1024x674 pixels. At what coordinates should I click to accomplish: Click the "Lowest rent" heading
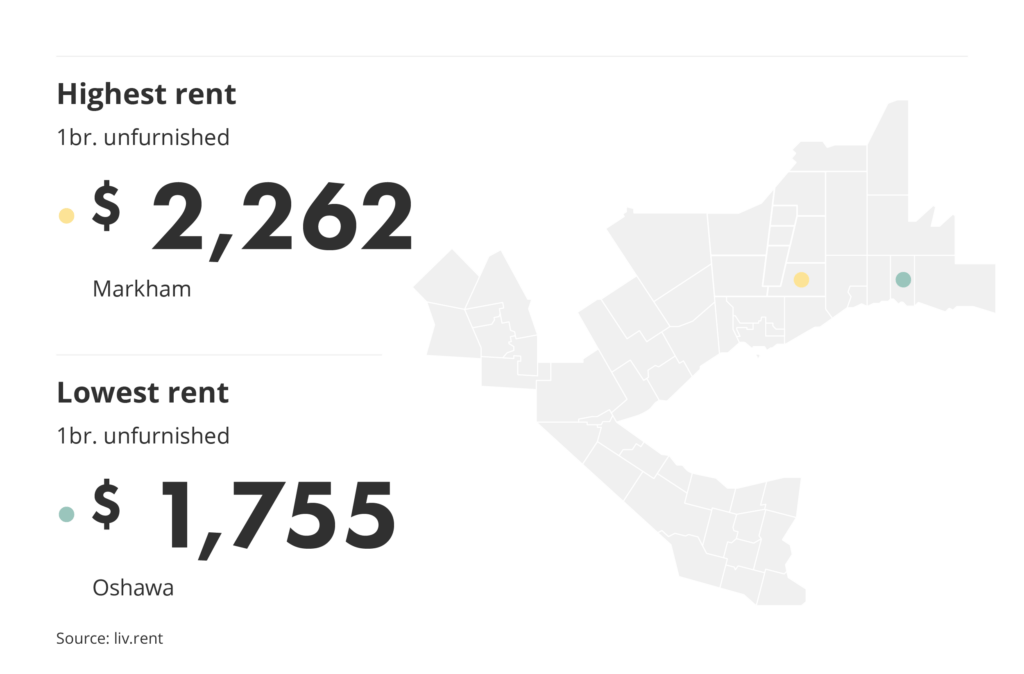coord(143,393)
